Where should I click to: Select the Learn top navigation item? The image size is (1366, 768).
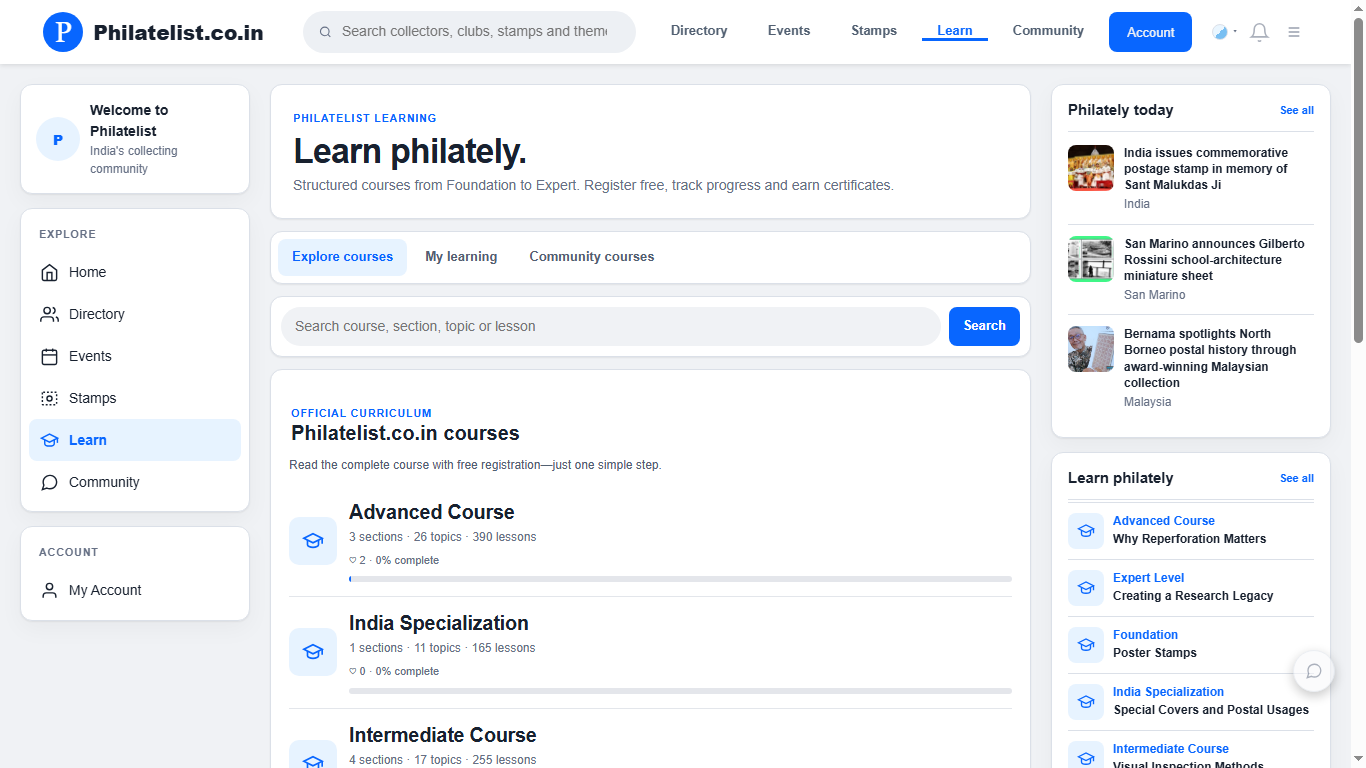(x=955, y=31)
